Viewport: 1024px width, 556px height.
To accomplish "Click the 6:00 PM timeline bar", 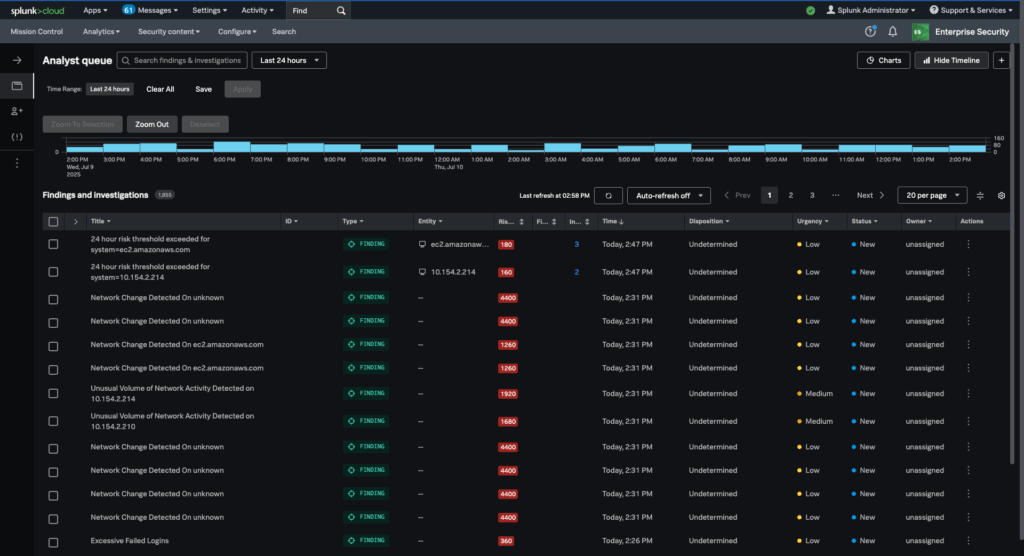I will click(232, 146).
